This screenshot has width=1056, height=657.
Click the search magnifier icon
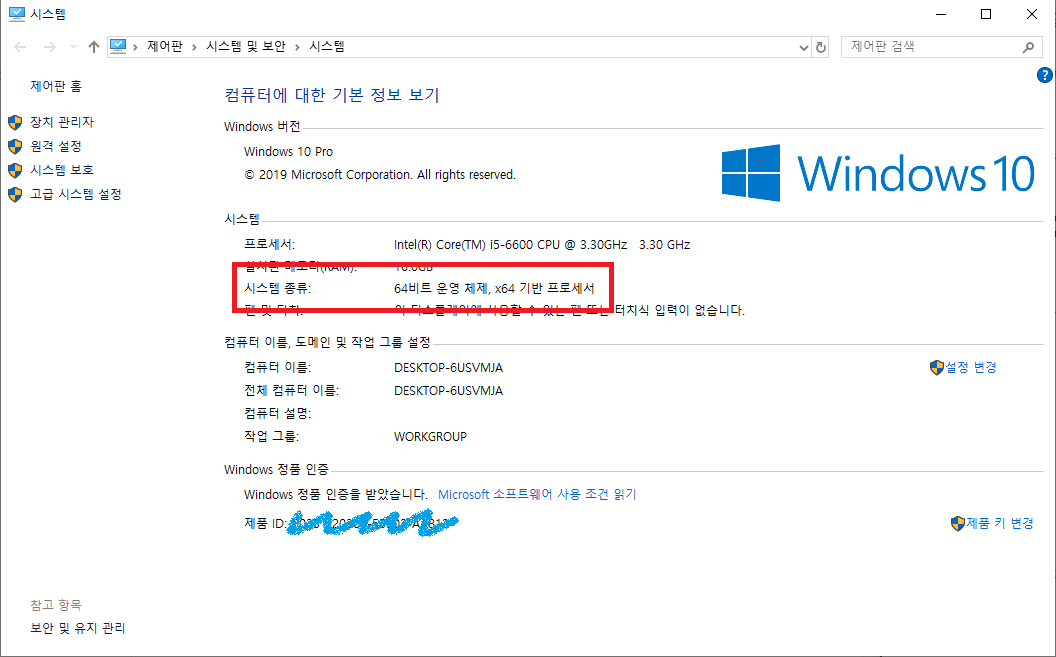[x=1028, y=46]
